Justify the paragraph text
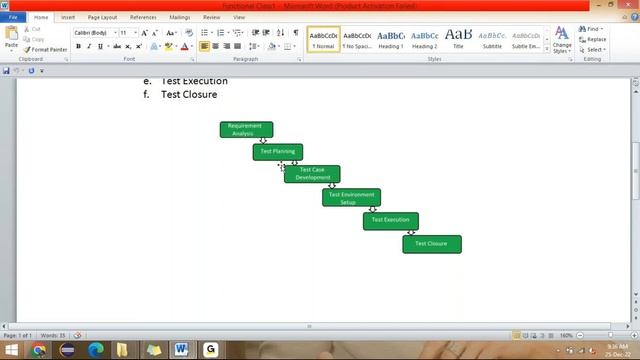 [x=238, y=46]
